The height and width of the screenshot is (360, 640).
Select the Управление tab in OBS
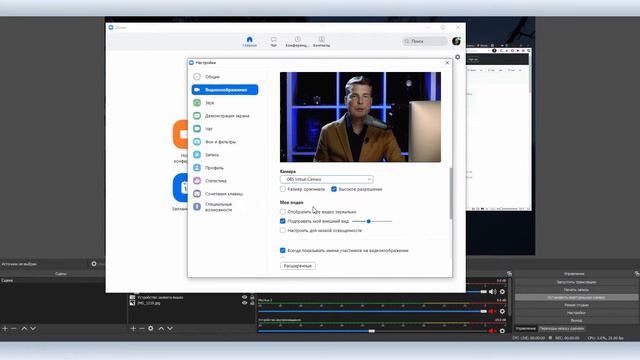526,329
